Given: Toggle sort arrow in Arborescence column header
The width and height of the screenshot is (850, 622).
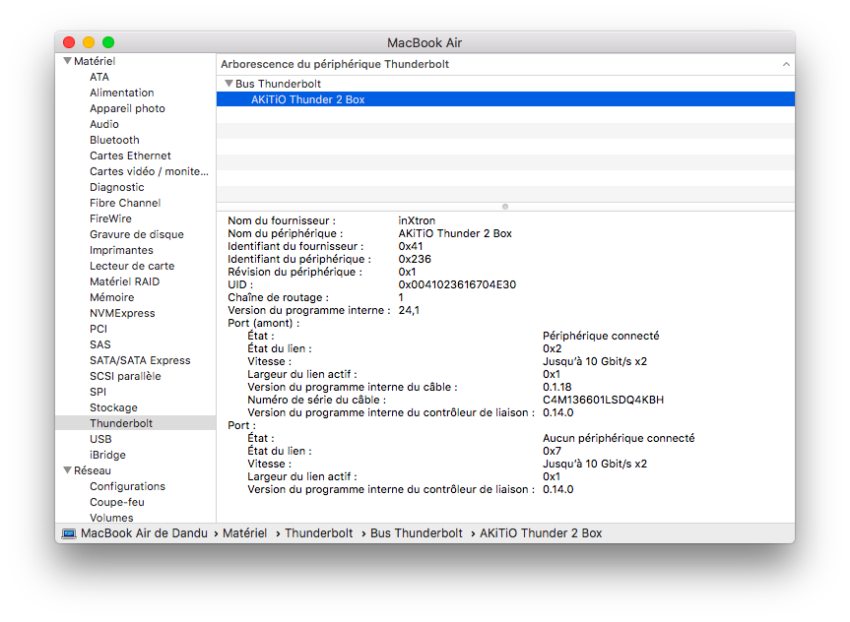Looking at the screenshot, I should 786,64.
